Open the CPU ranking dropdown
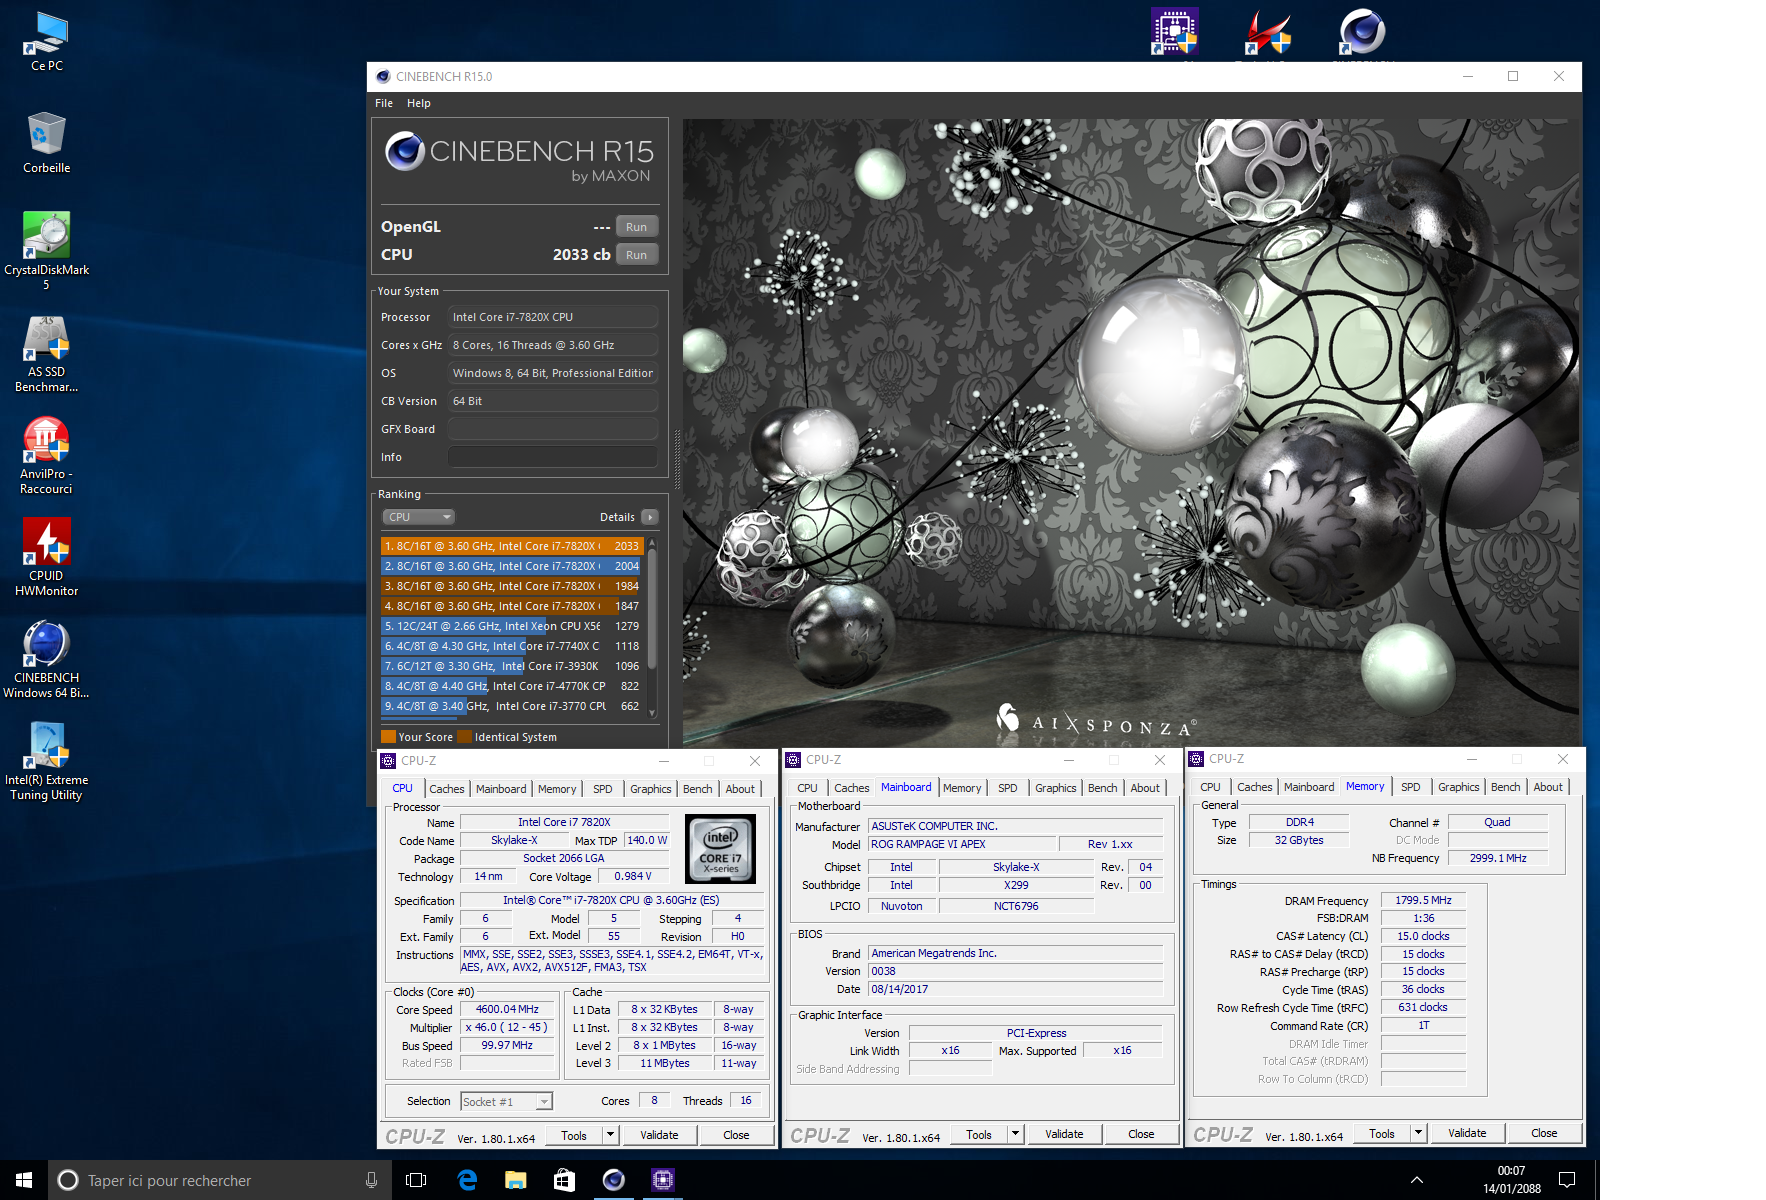1766x1200 pixels. click(419, 517)
